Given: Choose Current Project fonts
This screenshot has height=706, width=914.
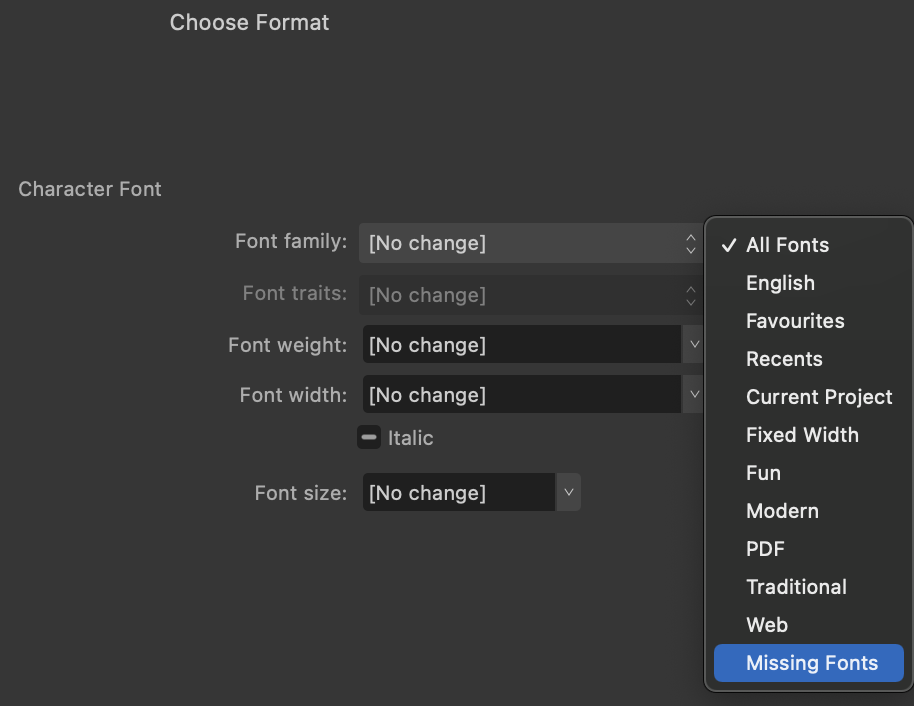Looking at the screenshot, I should pos(819,397).
